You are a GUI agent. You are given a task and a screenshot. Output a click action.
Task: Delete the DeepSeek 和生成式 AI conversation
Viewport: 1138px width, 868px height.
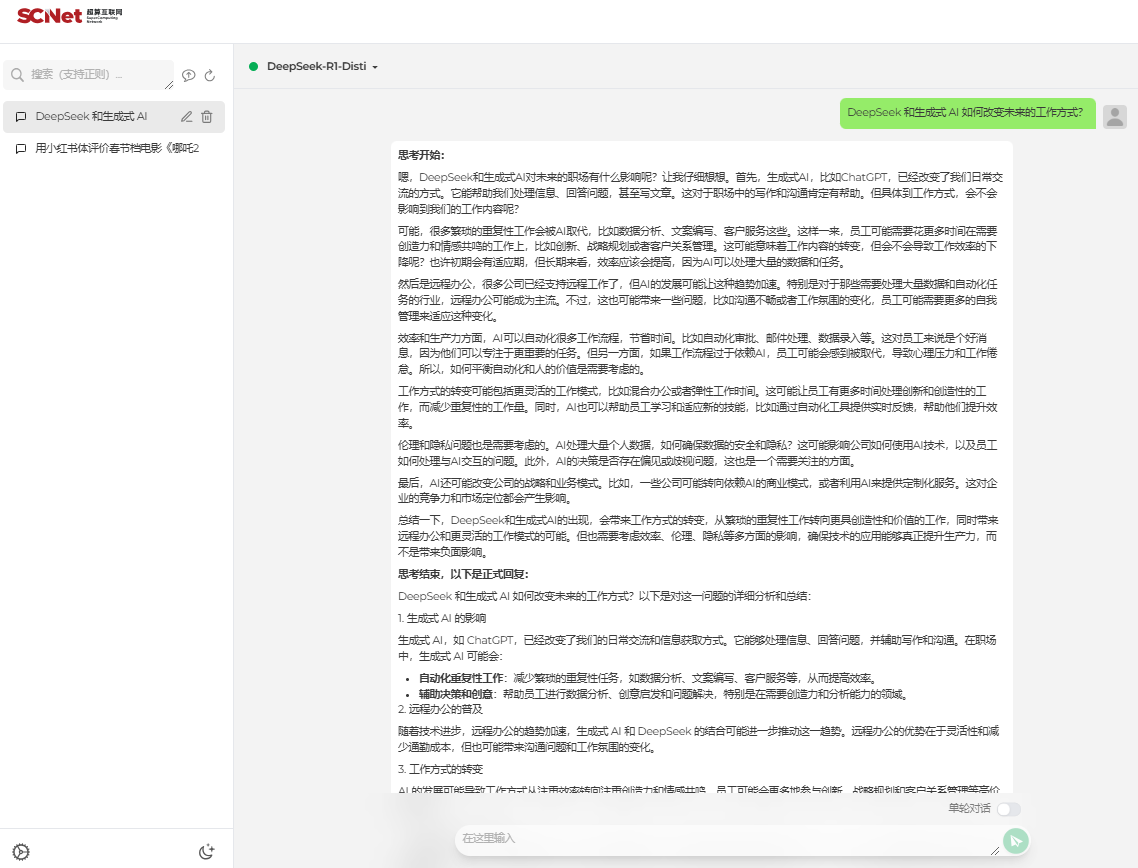tap(207, 117)
